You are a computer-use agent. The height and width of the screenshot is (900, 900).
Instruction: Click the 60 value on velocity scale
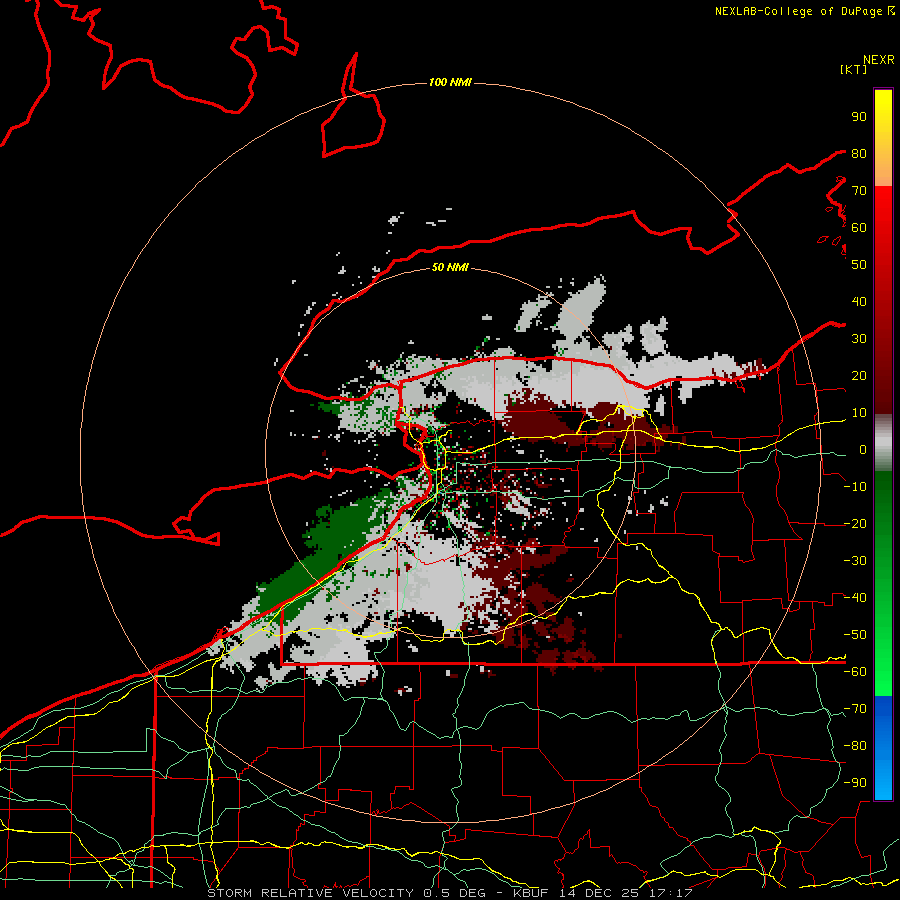coord(859,227)
